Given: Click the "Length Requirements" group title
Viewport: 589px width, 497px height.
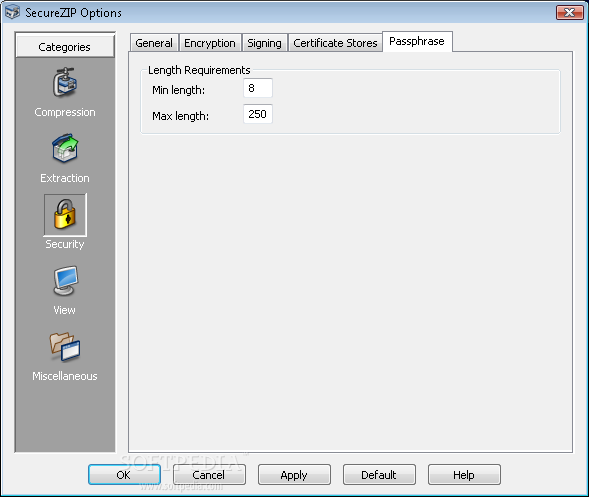Looking at the screenshot, I should [x=199, y=70].
